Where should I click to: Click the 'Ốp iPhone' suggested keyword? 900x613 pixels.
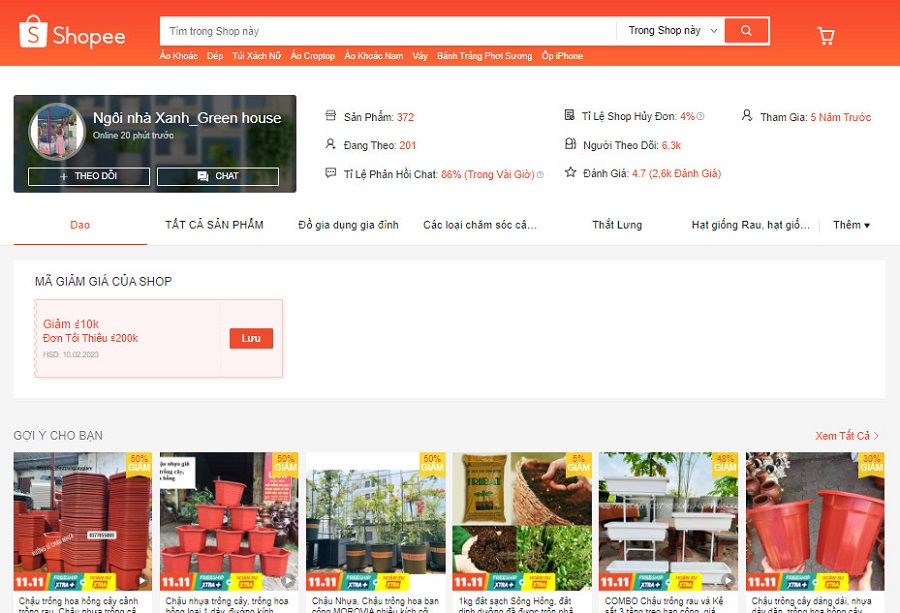562,56
